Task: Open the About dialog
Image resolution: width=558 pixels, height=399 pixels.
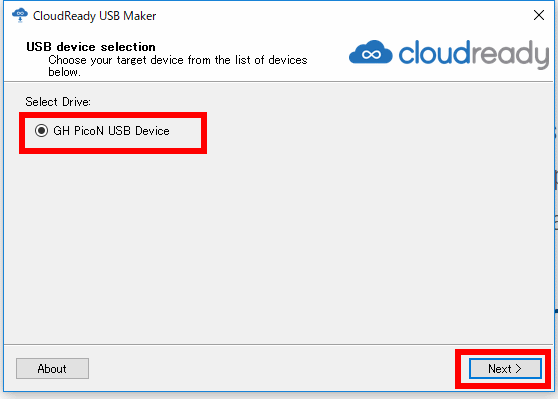Action: (x=52, y=368)
